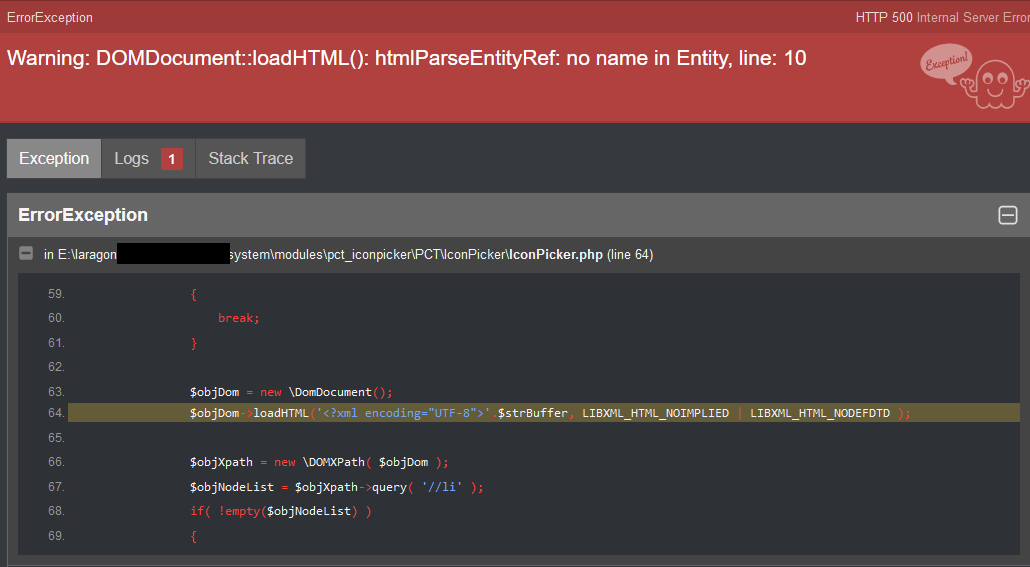Image resolution: width=1030 pixels, height=567 pixels.
Task: Click the ErrorException section heading
Action: click(83, 215)
